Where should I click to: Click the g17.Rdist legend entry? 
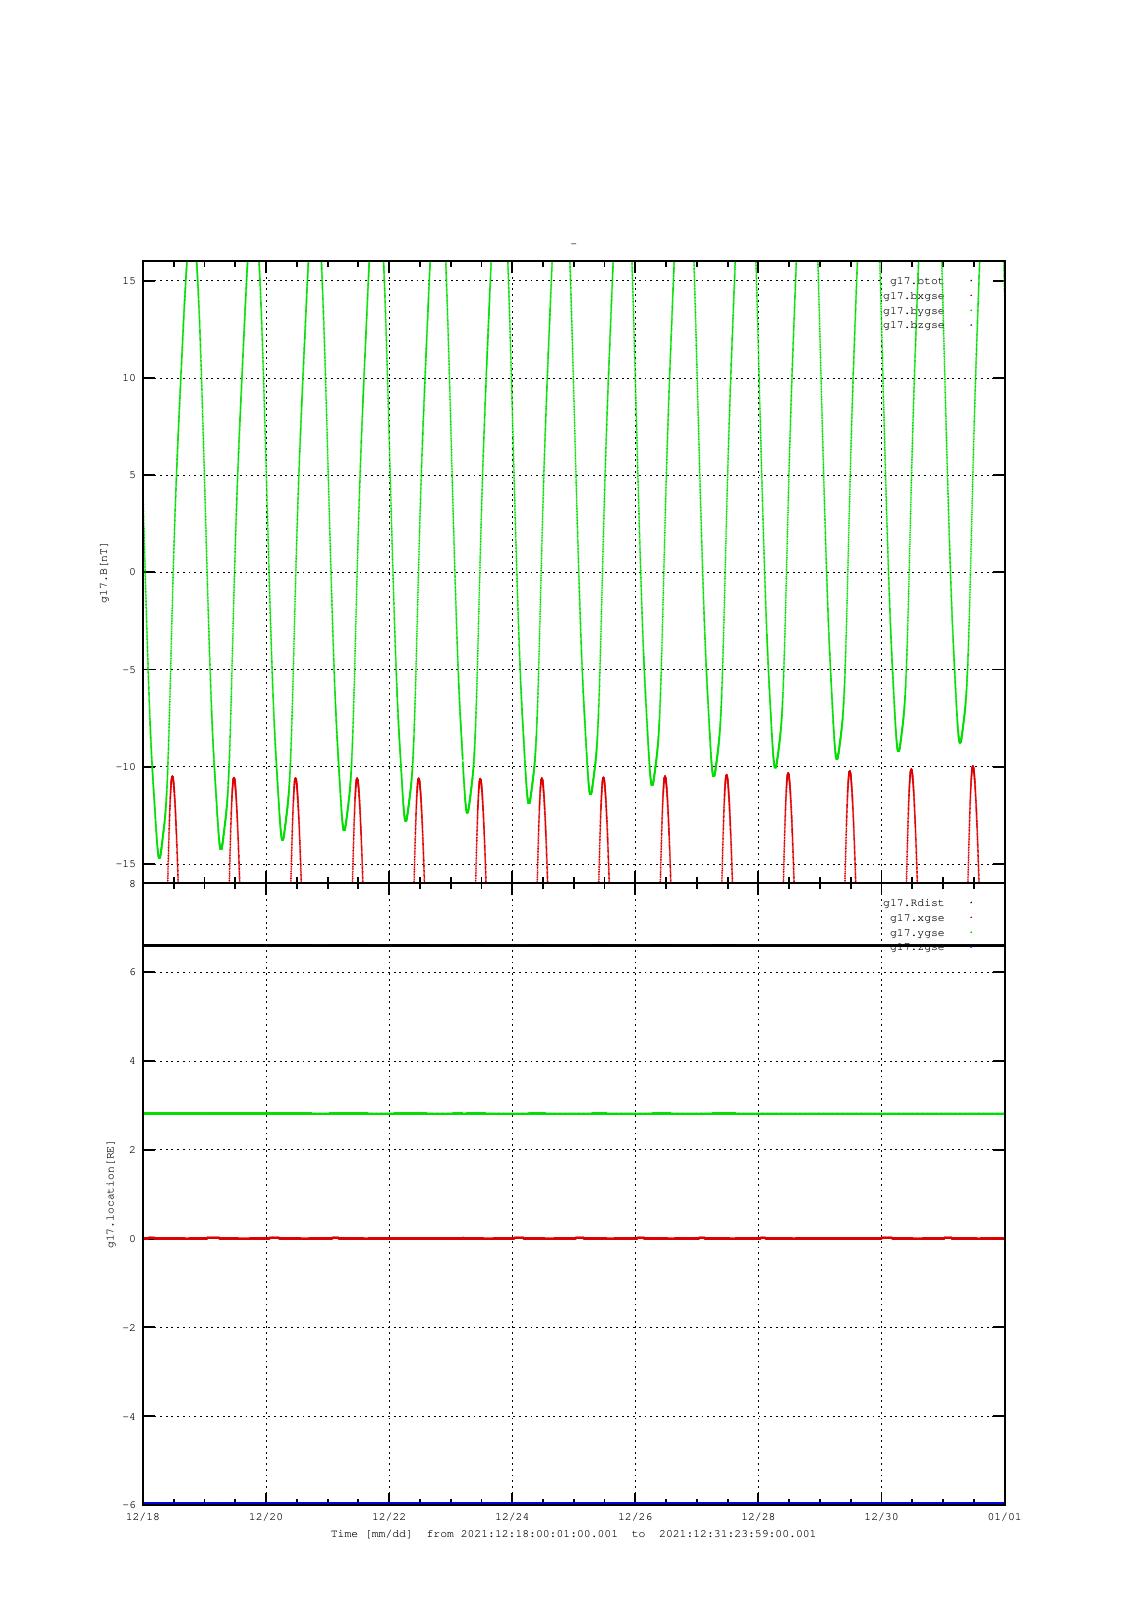(913, 903)
